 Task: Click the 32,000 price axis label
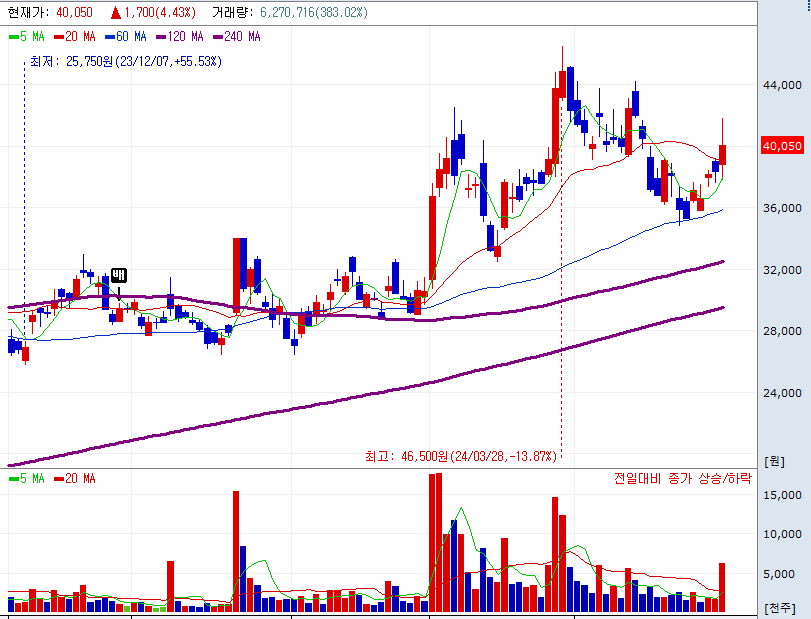(x=782, y=270)
